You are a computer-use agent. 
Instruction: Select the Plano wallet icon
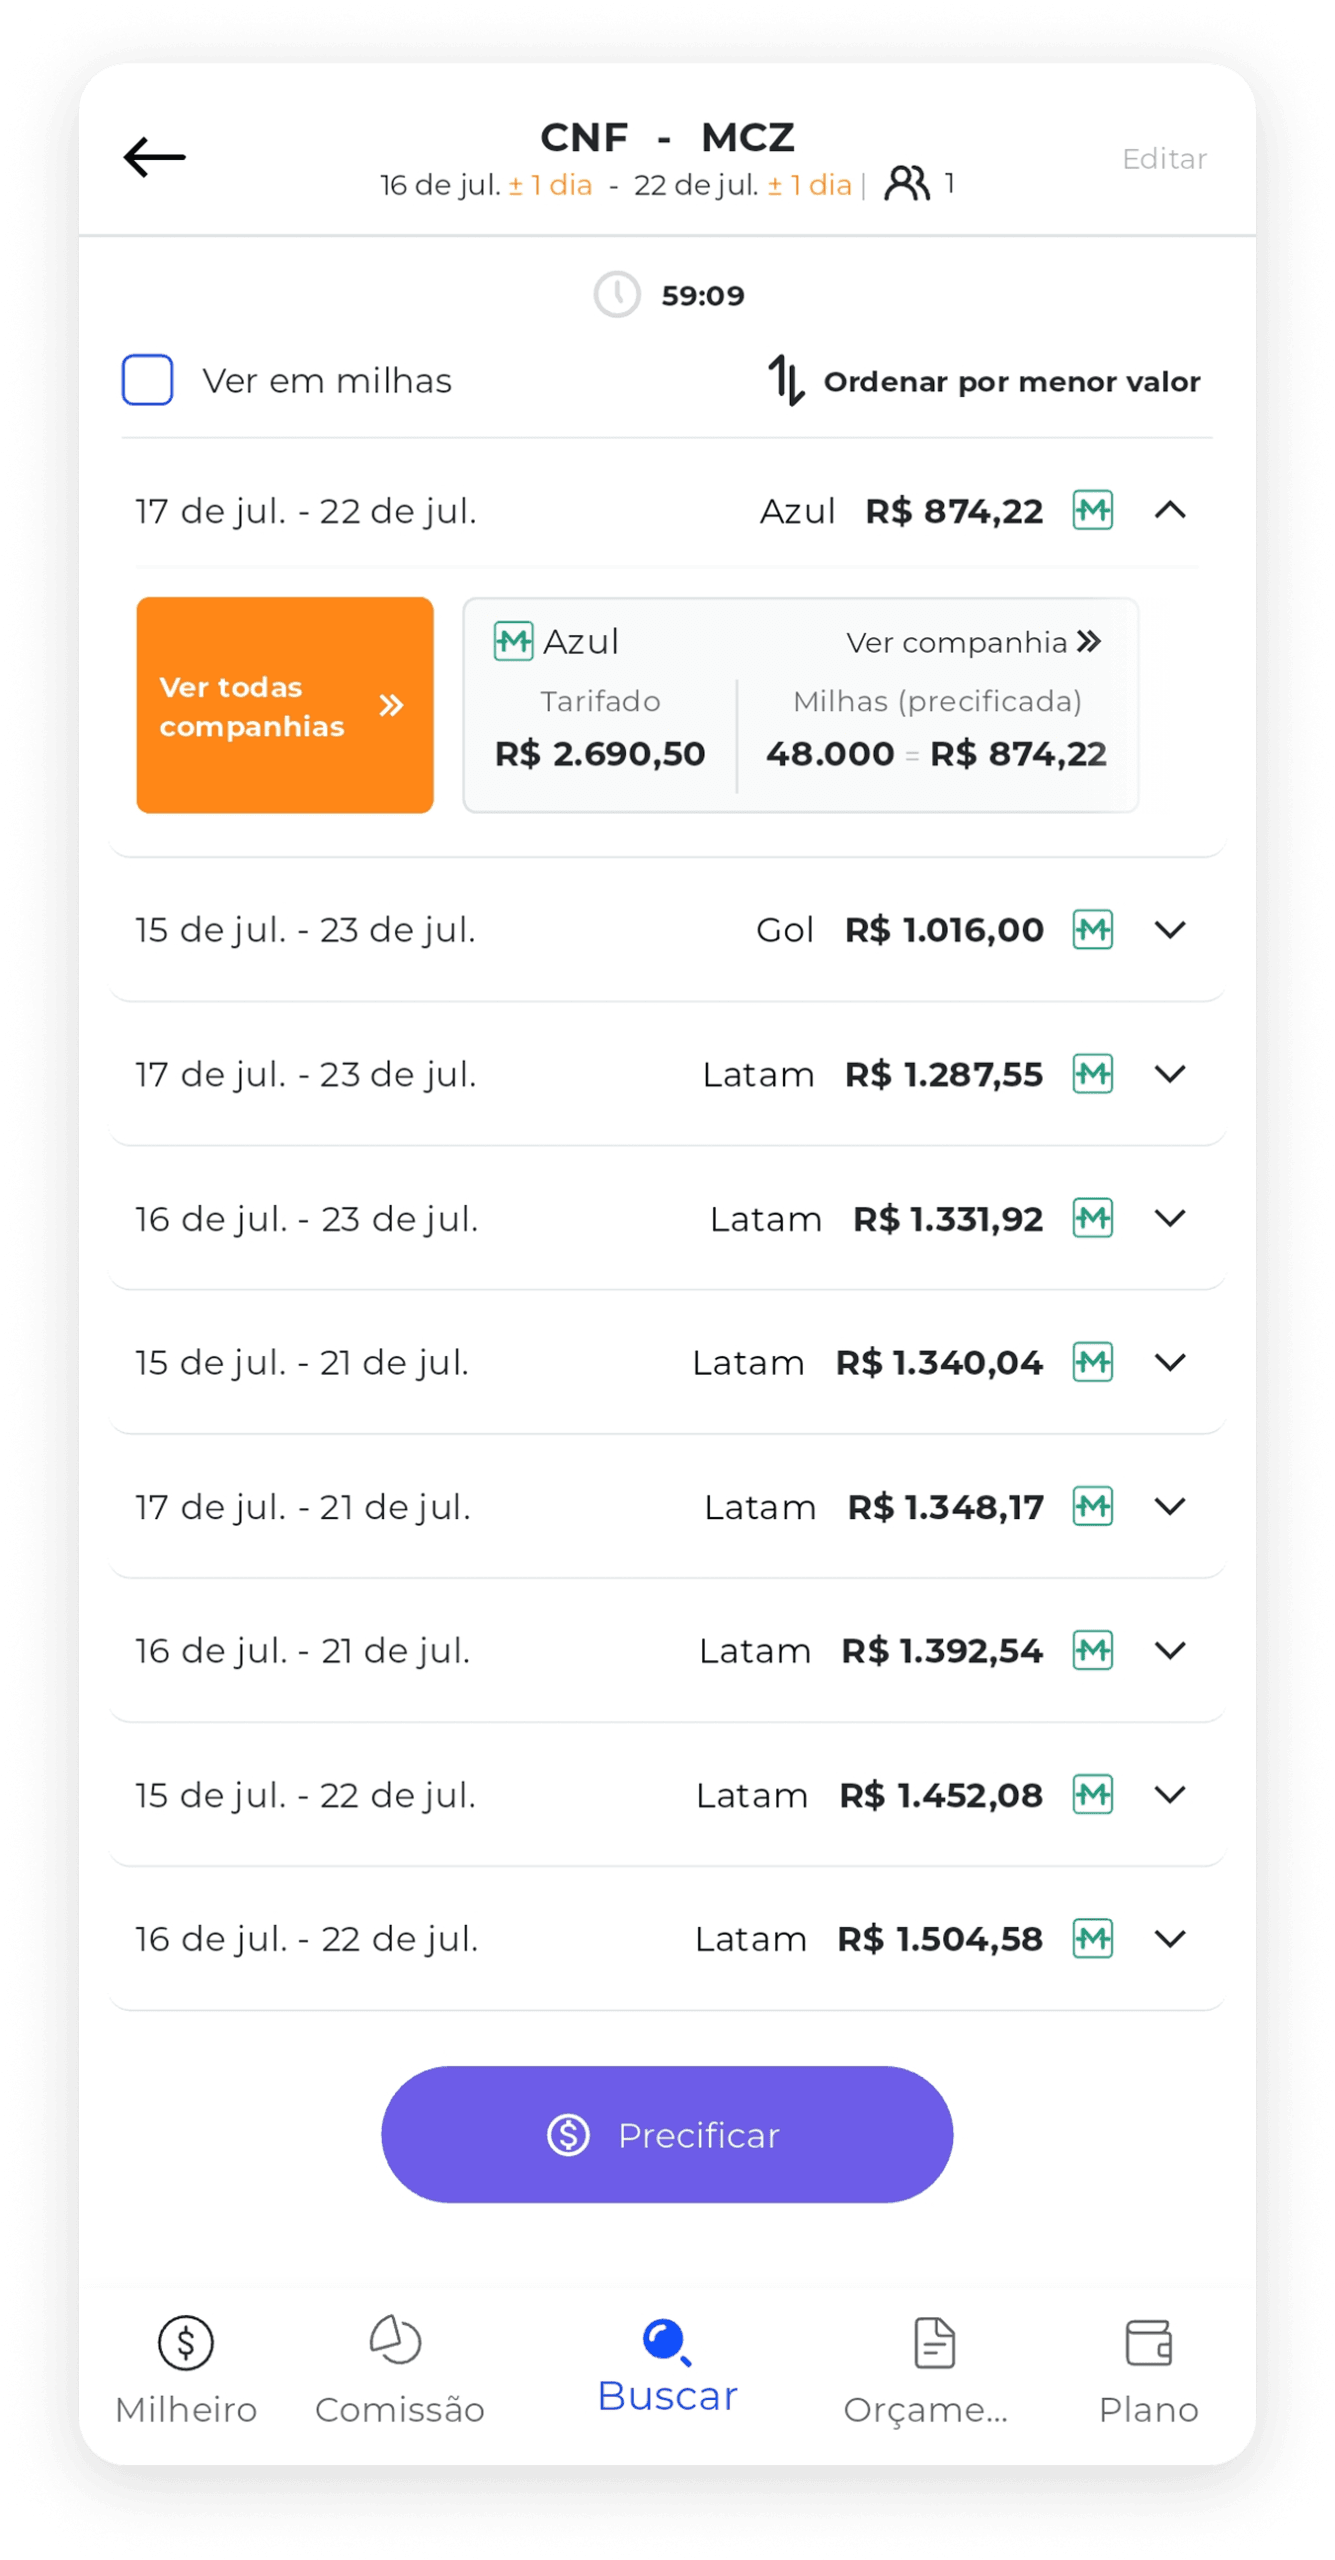1148,2344
